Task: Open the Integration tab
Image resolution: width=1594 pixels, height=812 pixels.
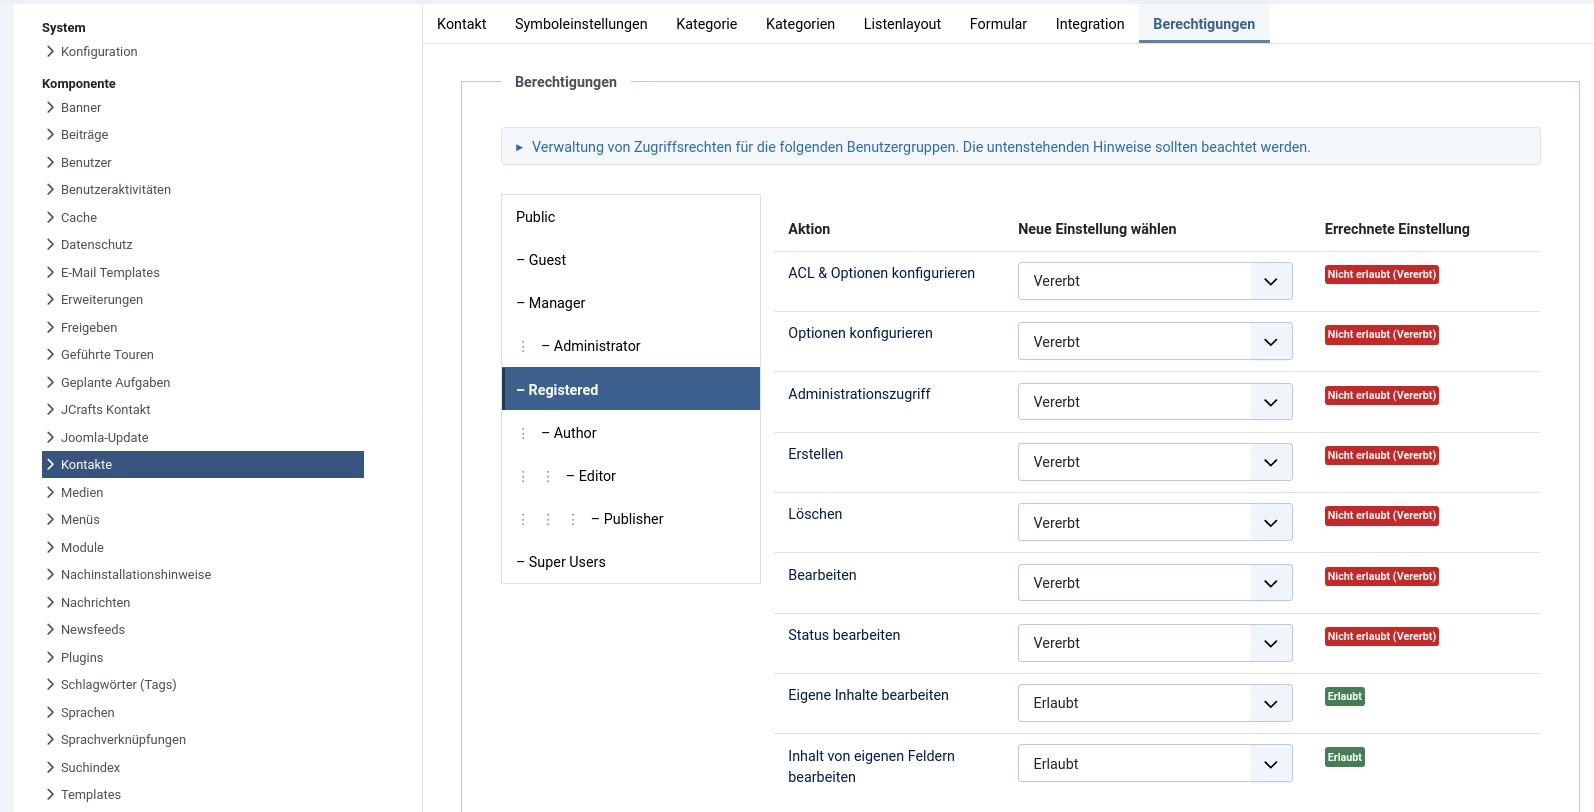Action: (1089, 24)
